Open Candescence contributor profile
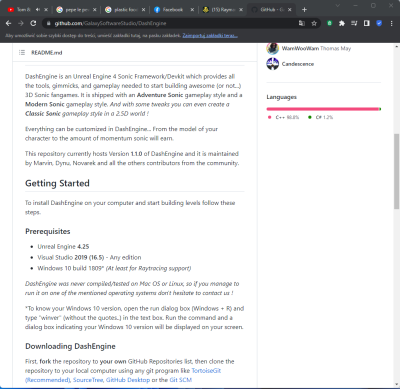The image size is (400, 389). (x=298, y=64)
